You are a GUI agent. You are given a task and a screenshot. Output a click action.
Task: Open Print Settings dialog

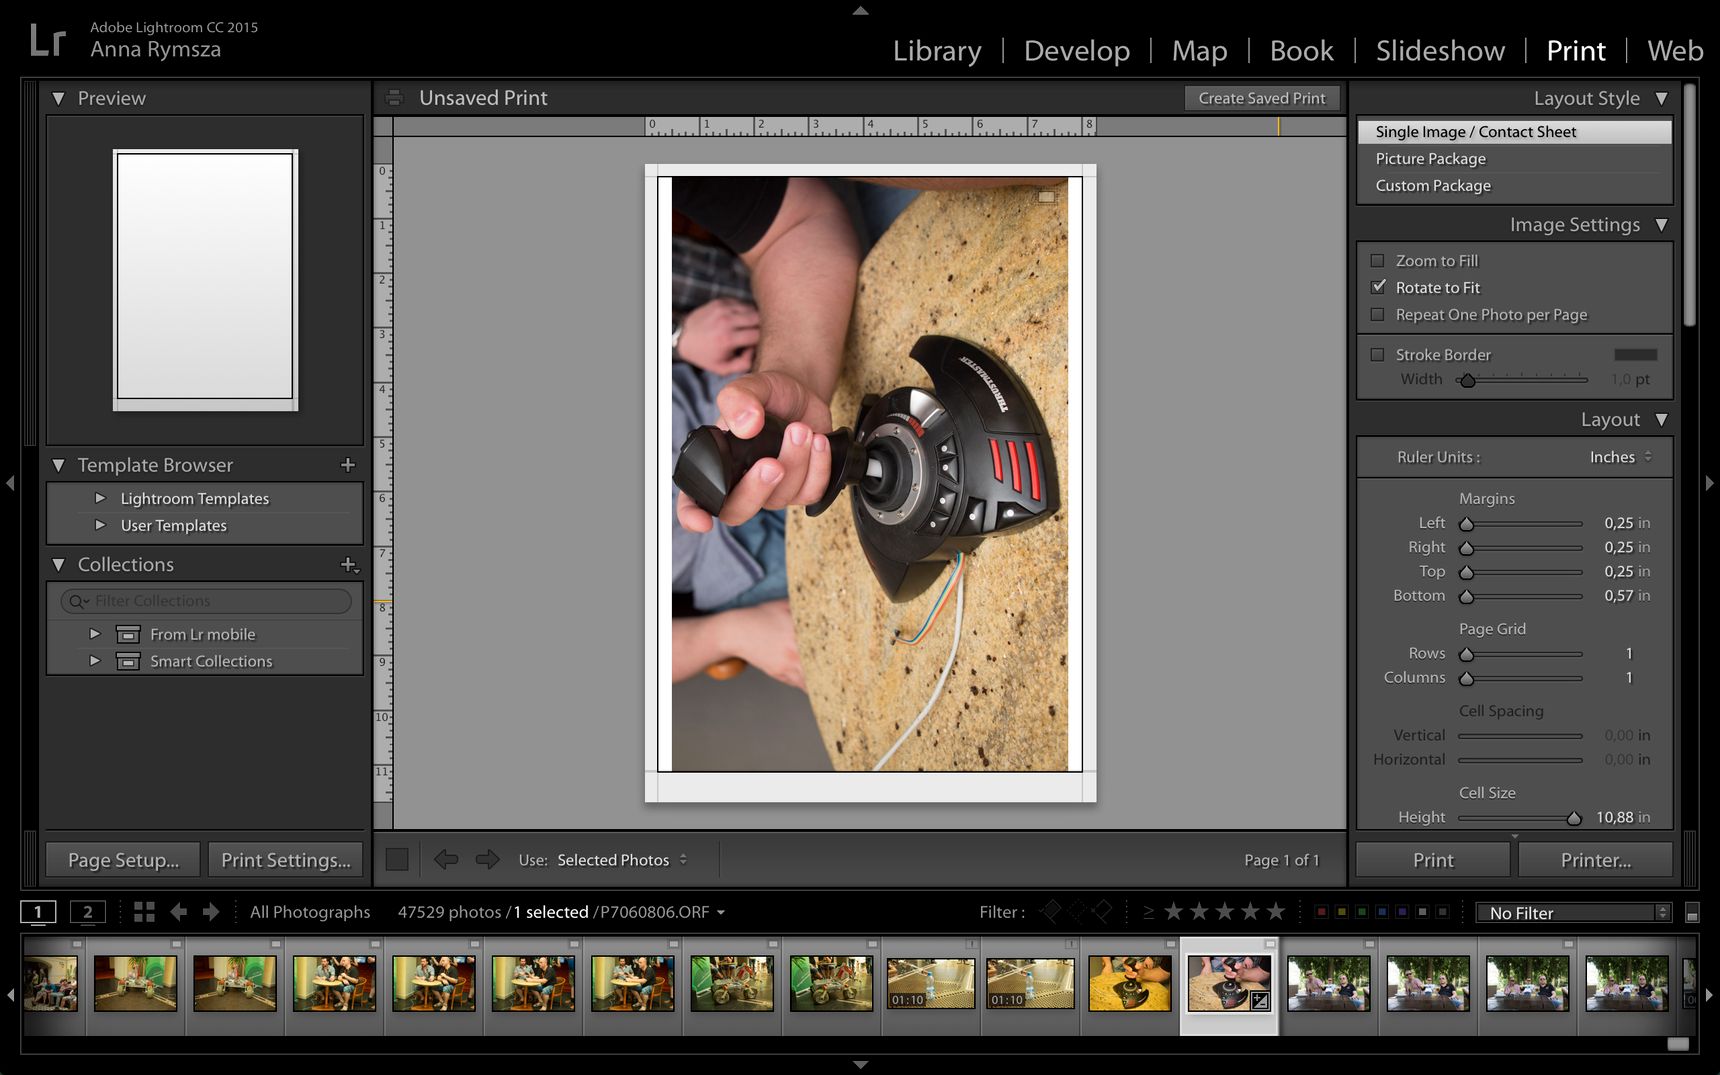point(286,860)
